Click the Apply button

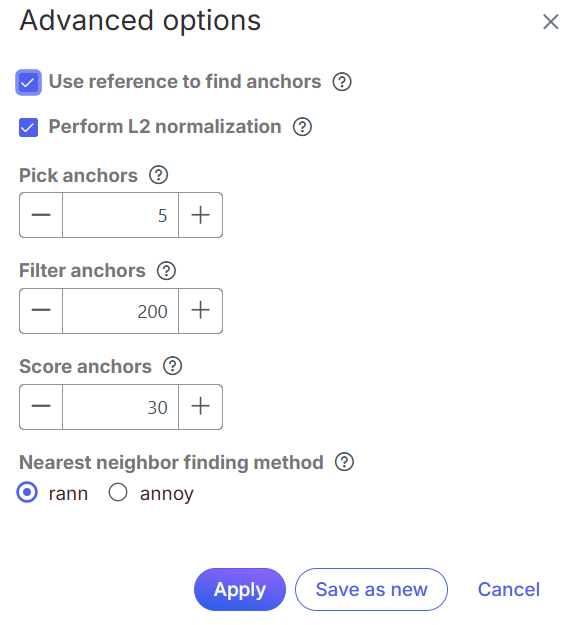tap(240, 590)
